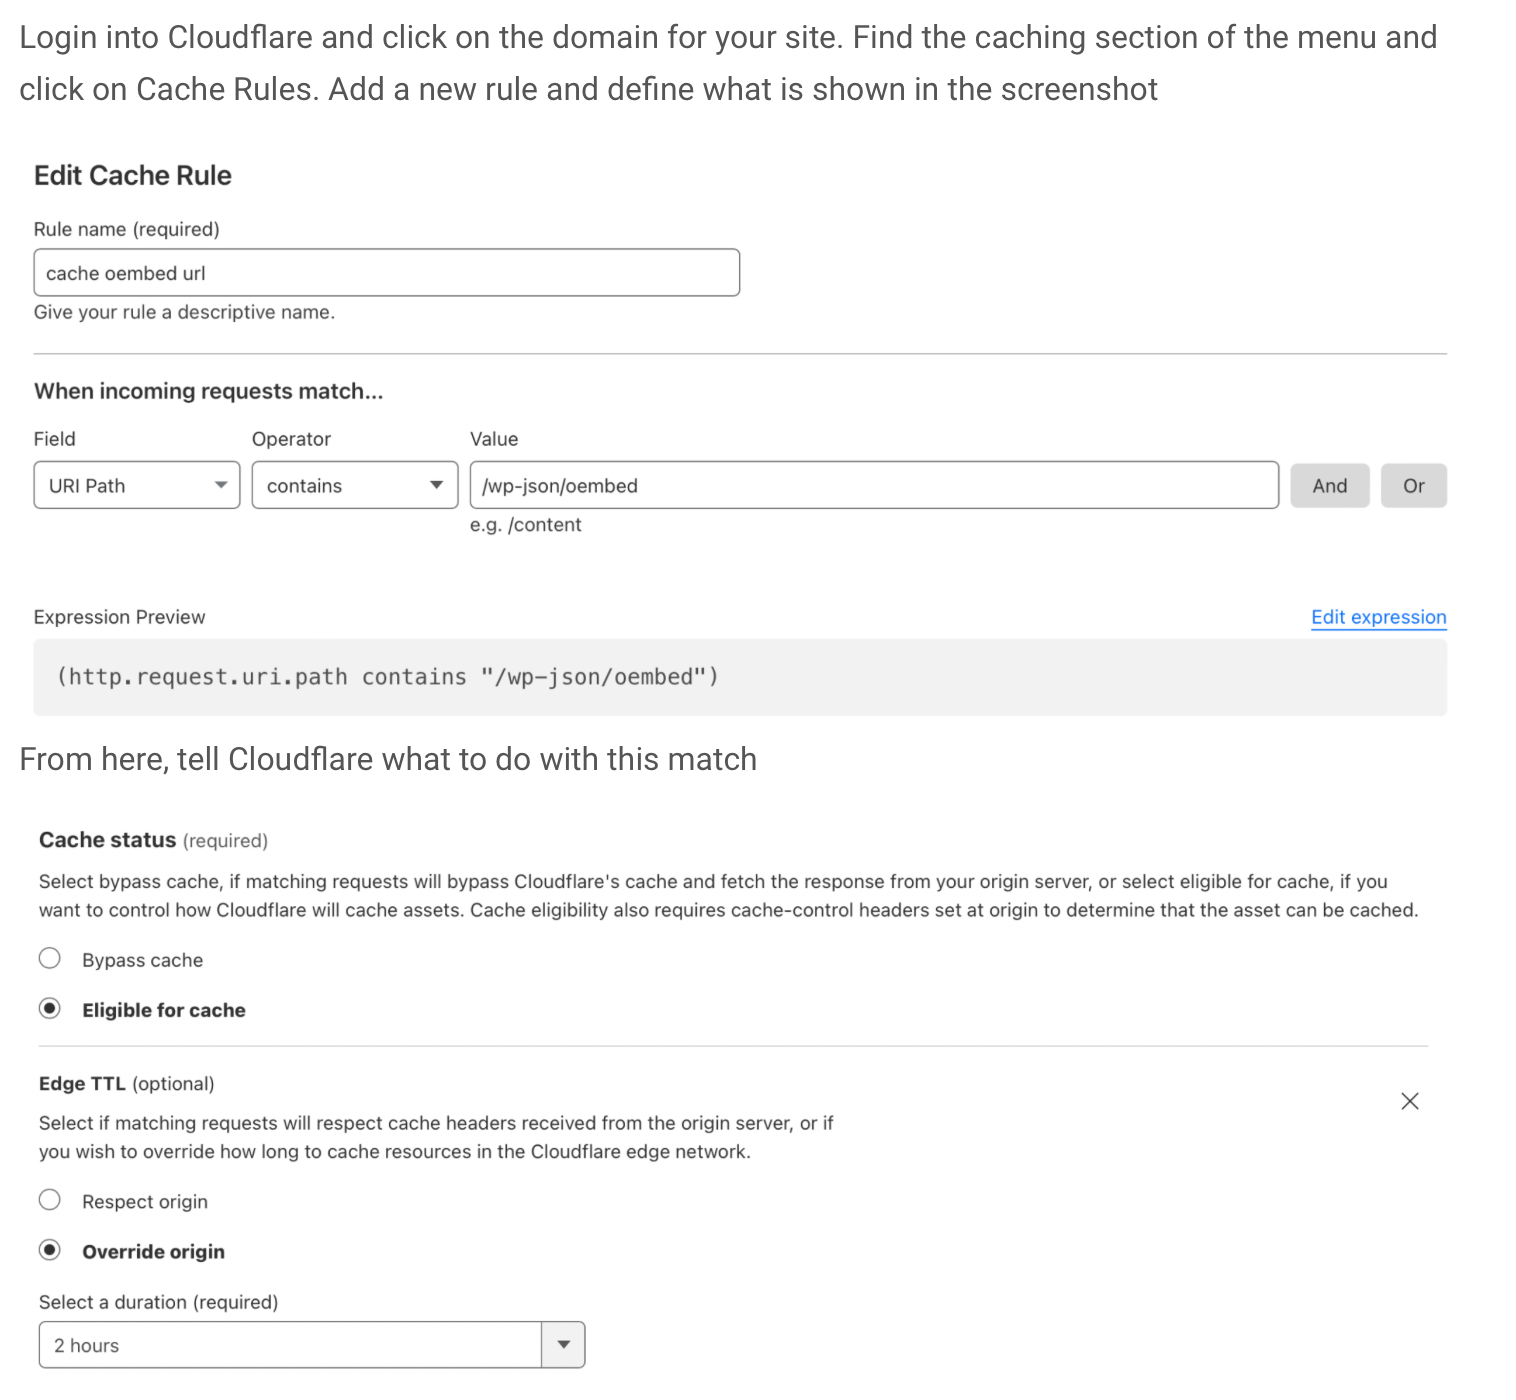Viewport: 1516px width, 1400px height.
Task: Click the duration dropdown arrow button
Action: [563, 1345]
